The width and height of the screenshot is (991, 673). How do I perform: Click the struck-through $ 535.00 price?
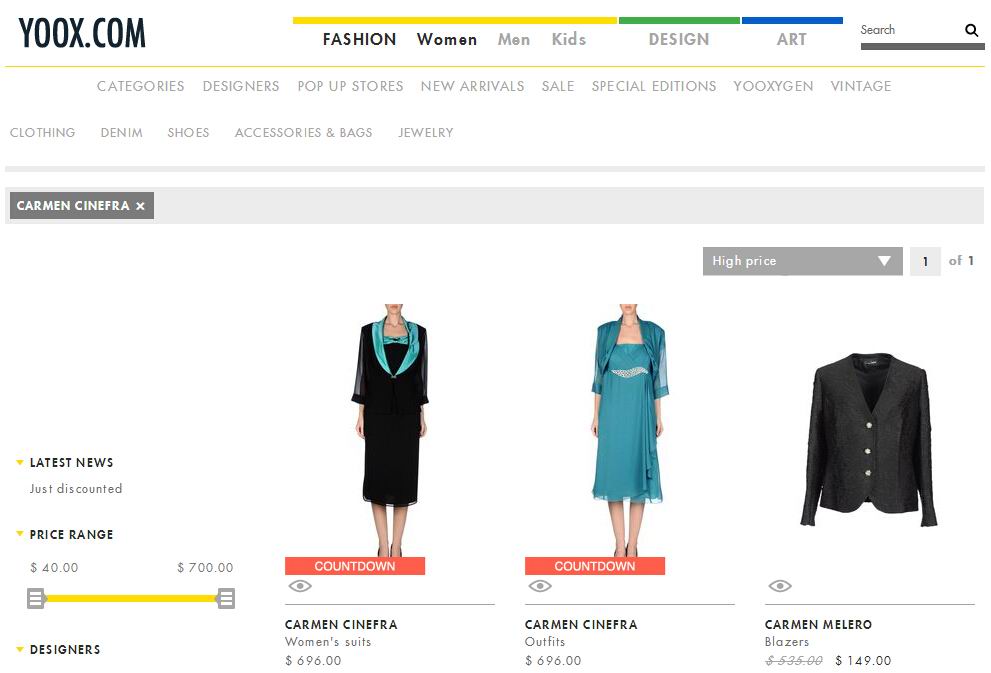coord(794,660)
